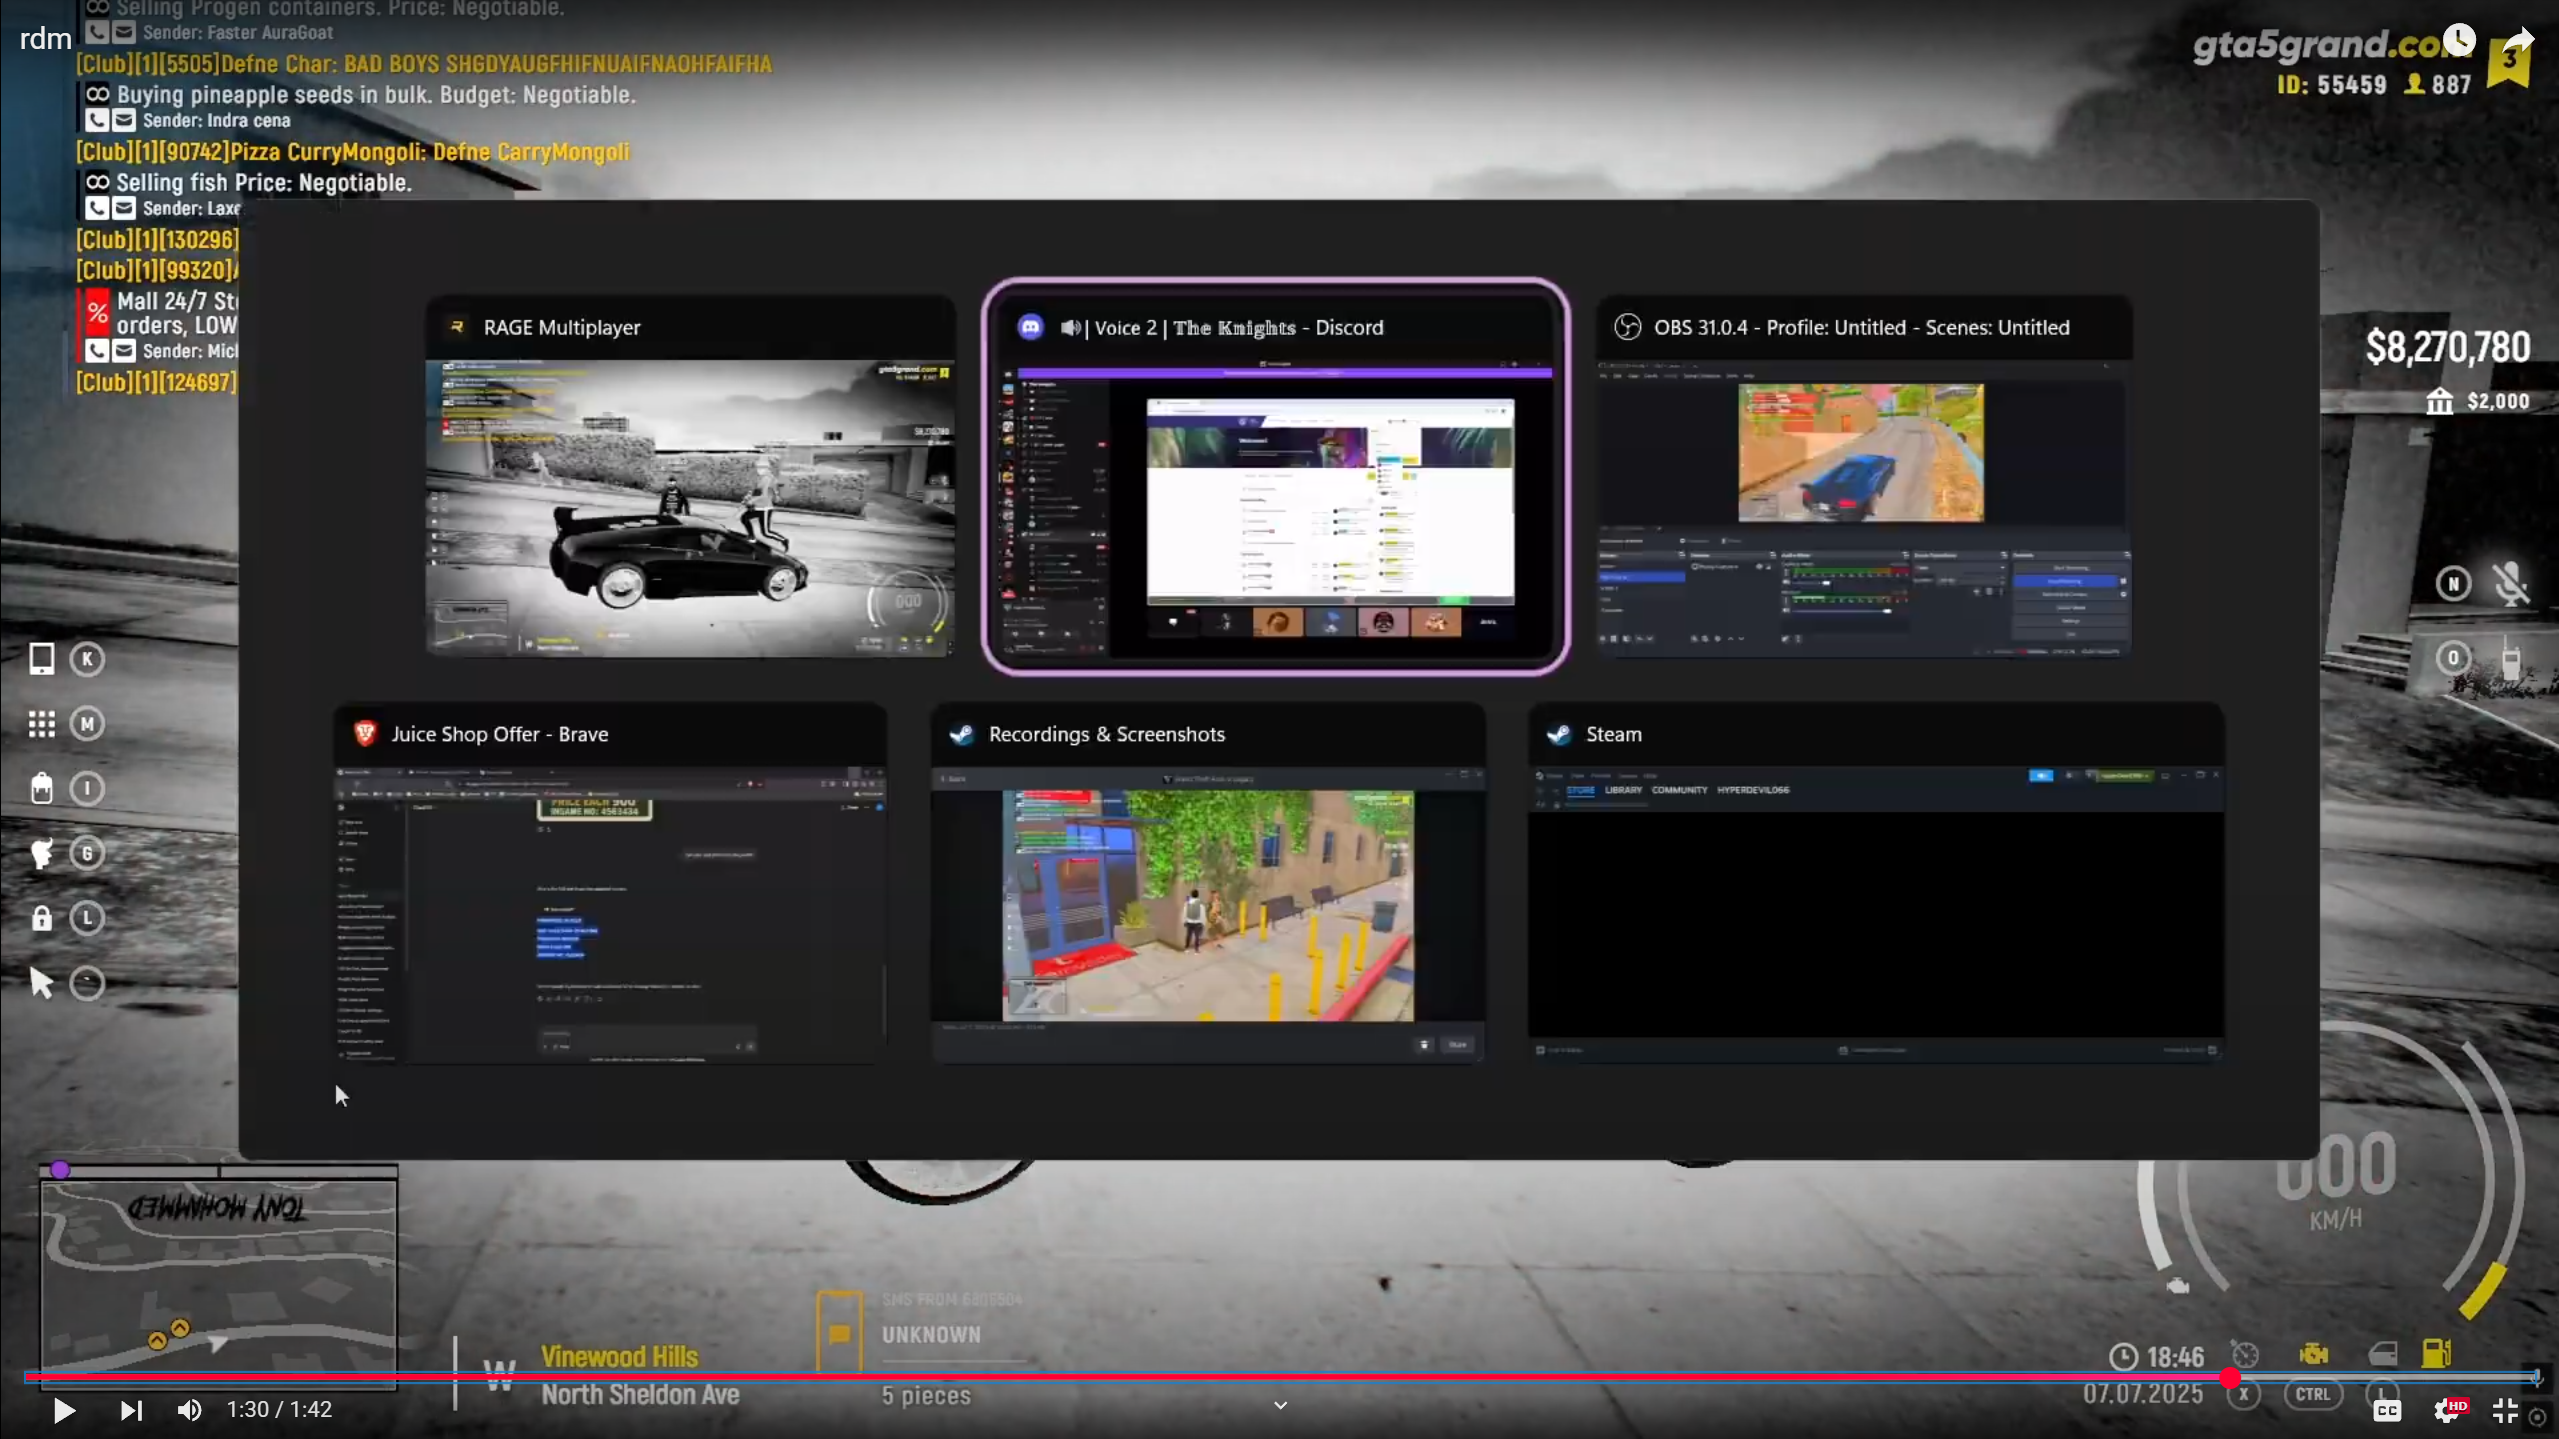
Task: Click "Buying pineapple seeds in bulk" chat message
Action: click(x=376, y=95)
